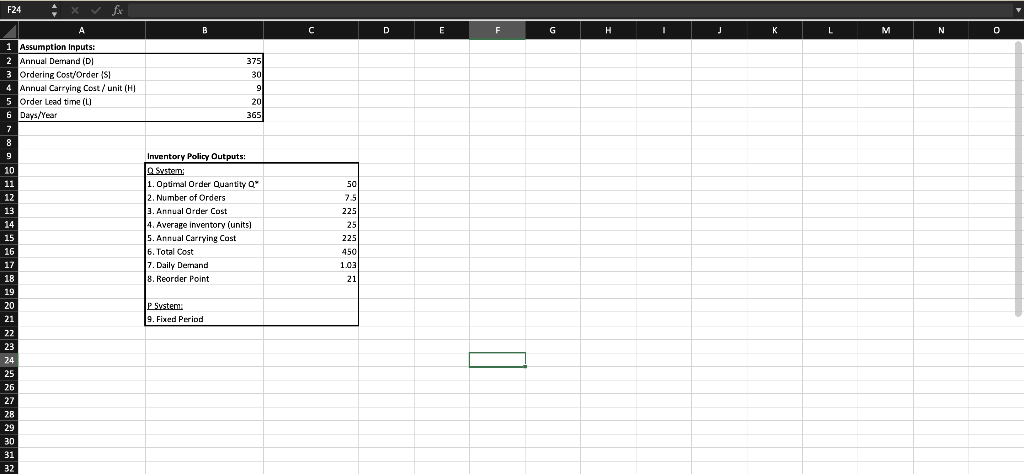Image resolution: width=1024 pixels, height=474 pixels.
Task: Click the active cell F24
Action: (497, 360)
